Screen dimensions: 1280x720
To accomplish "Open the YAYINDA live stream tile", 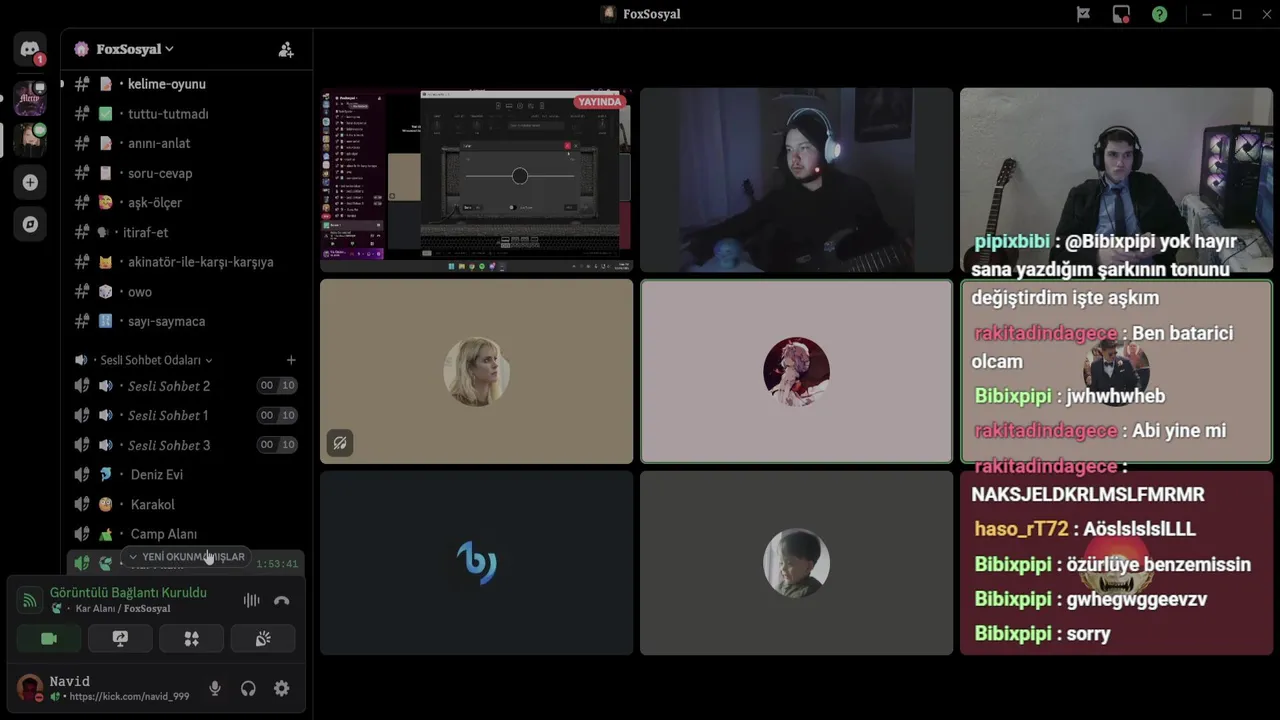I will click(x=476, y=180).
